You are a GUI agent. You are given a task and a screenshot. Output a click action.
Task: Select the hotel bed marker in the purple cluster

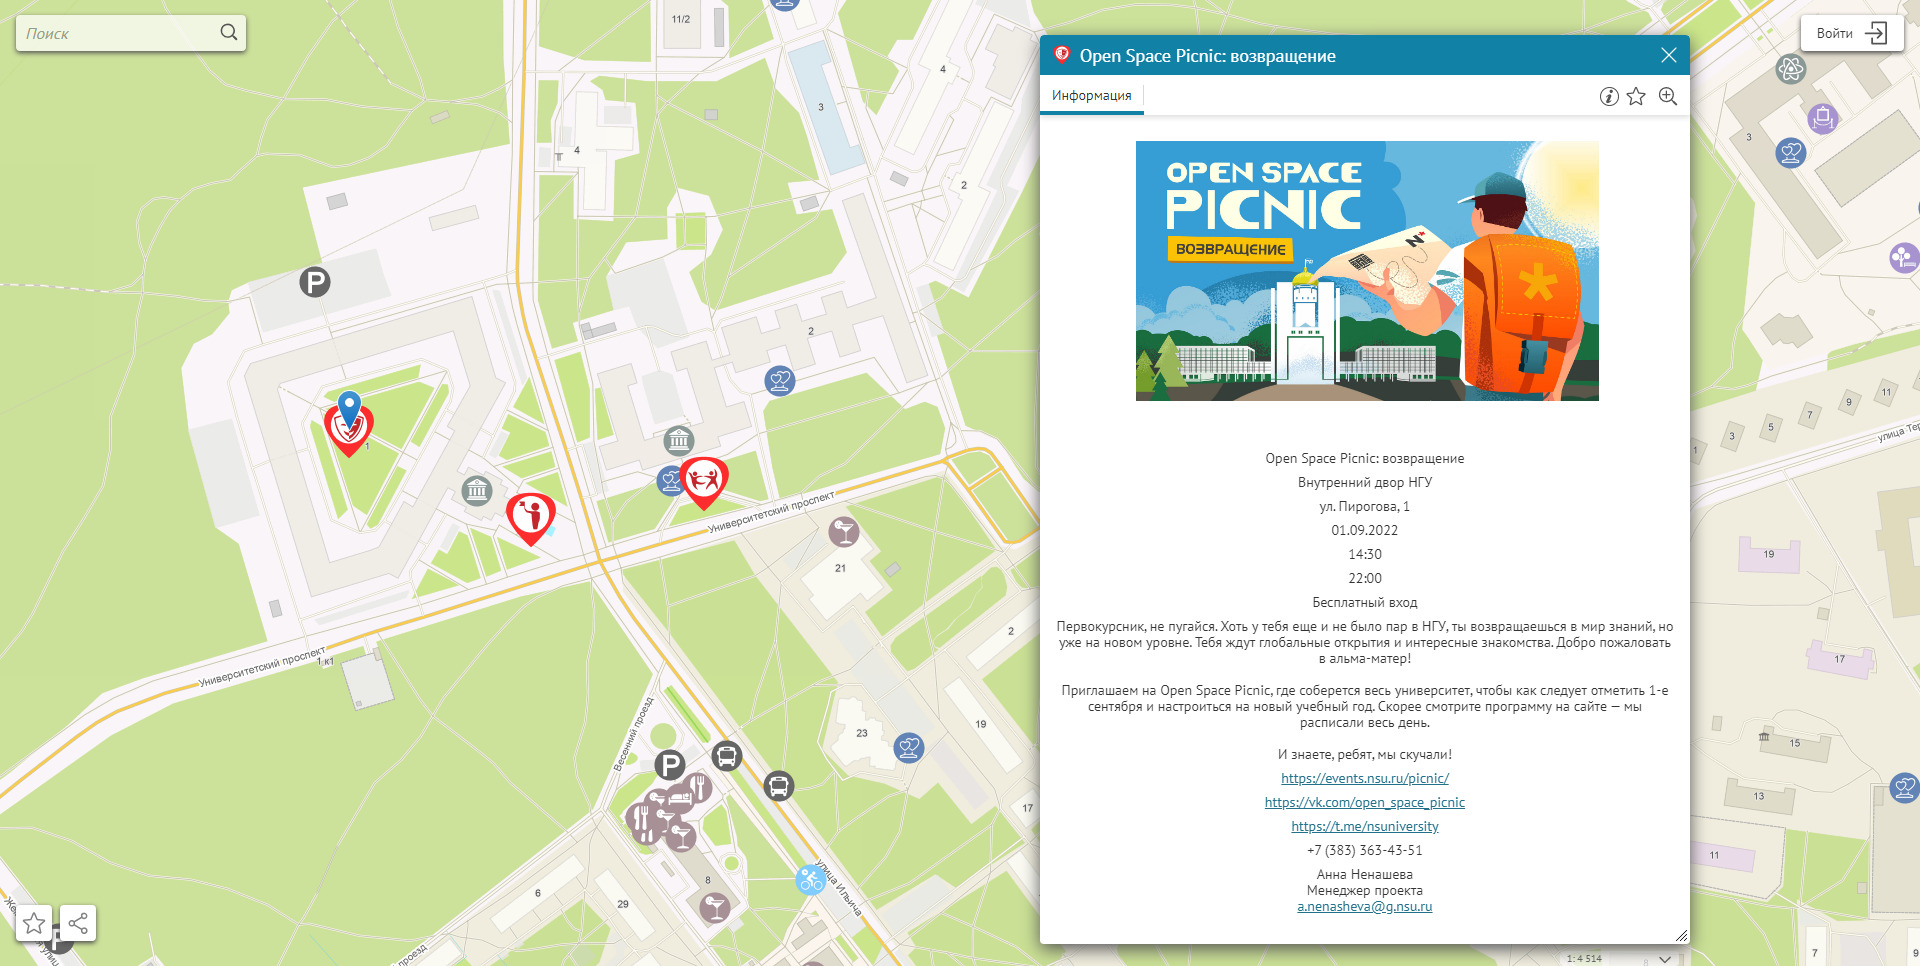click(x=680, y=800)
